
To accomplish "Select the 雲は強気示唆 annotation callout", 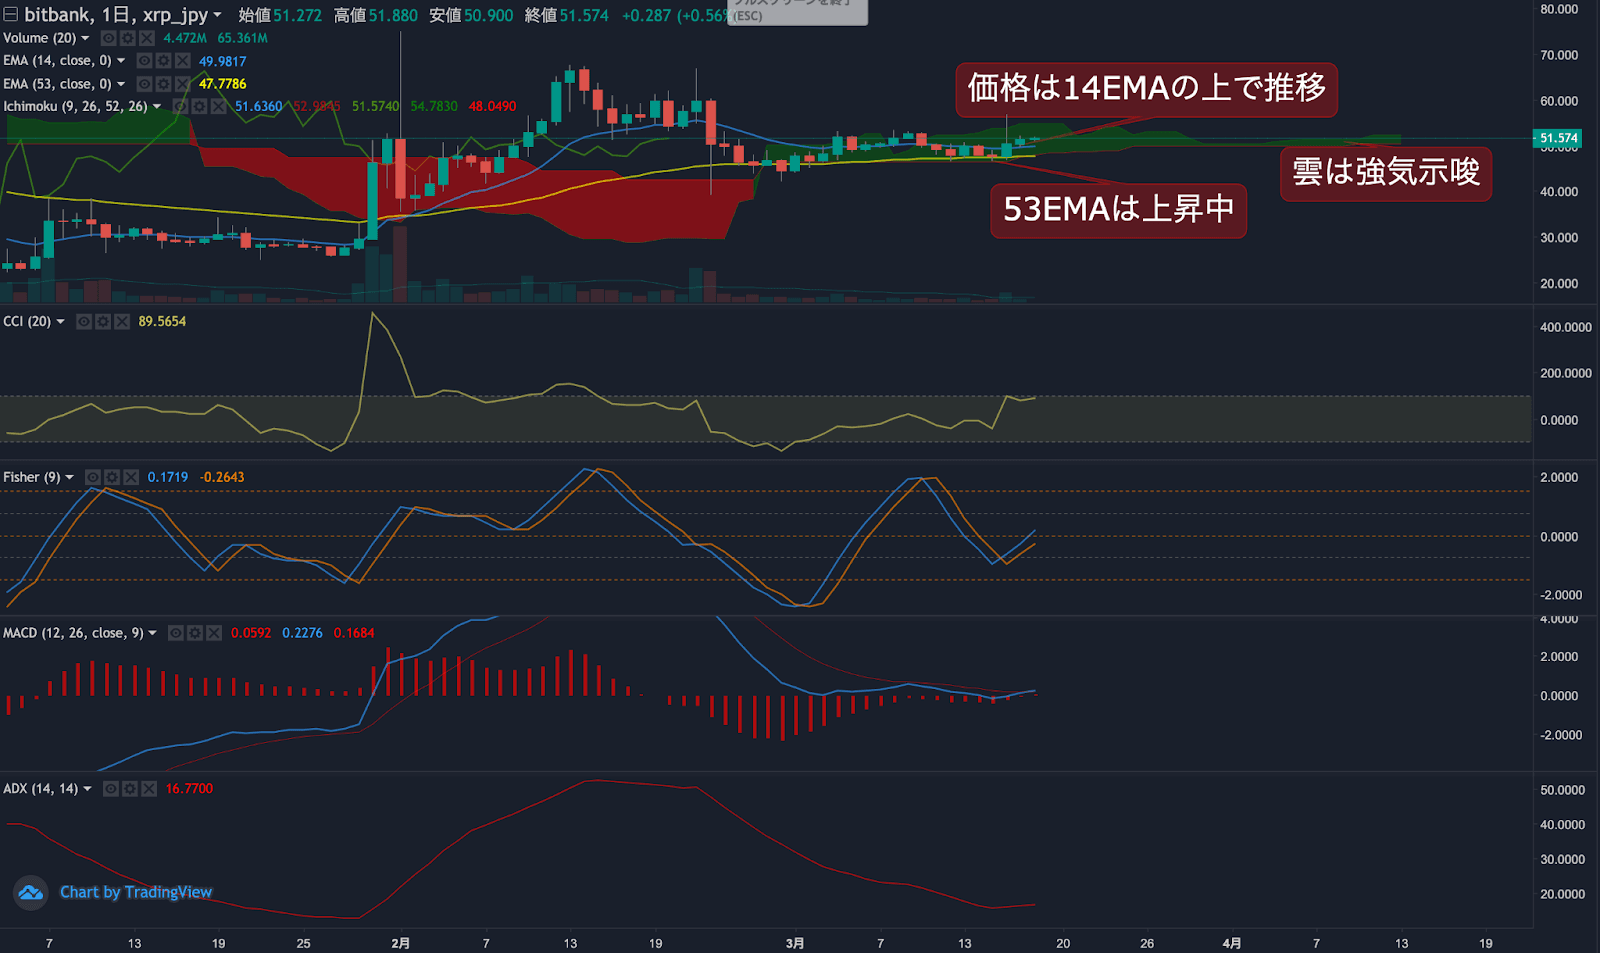I will pos(1385,173).
